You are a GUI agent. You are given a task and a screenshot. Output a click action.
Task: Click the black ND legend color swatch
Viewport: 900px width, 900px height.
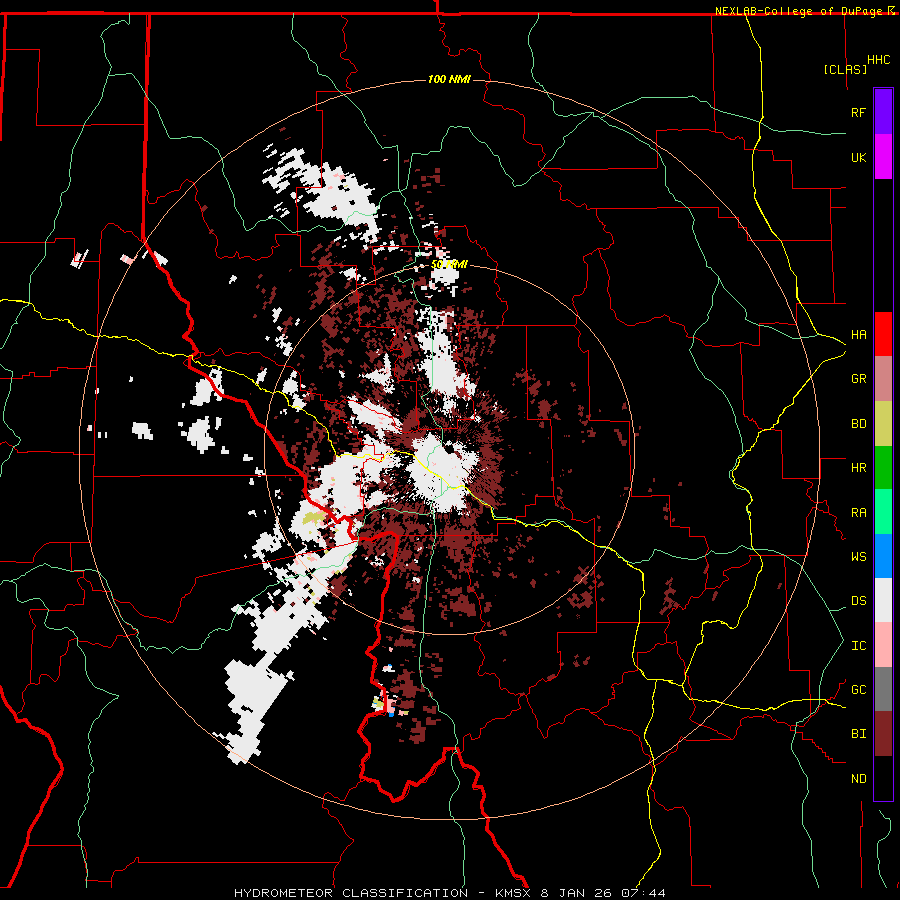click(883, 778)
